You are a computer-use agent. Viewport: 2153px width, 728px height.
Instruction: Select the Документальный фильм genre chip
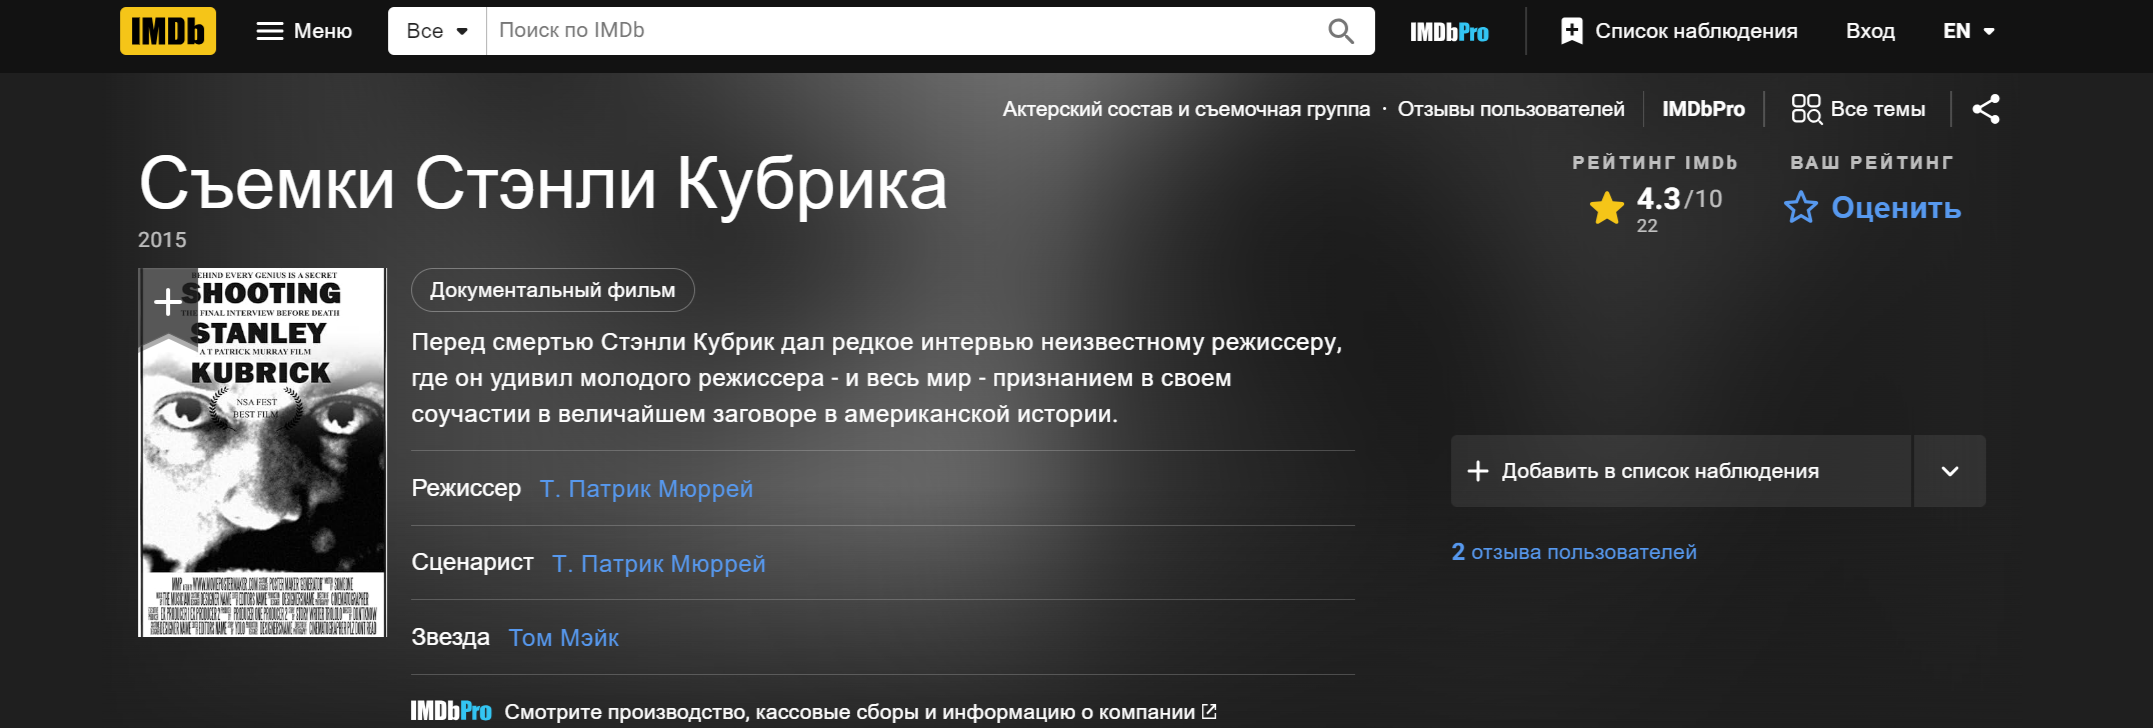[552, 290]
